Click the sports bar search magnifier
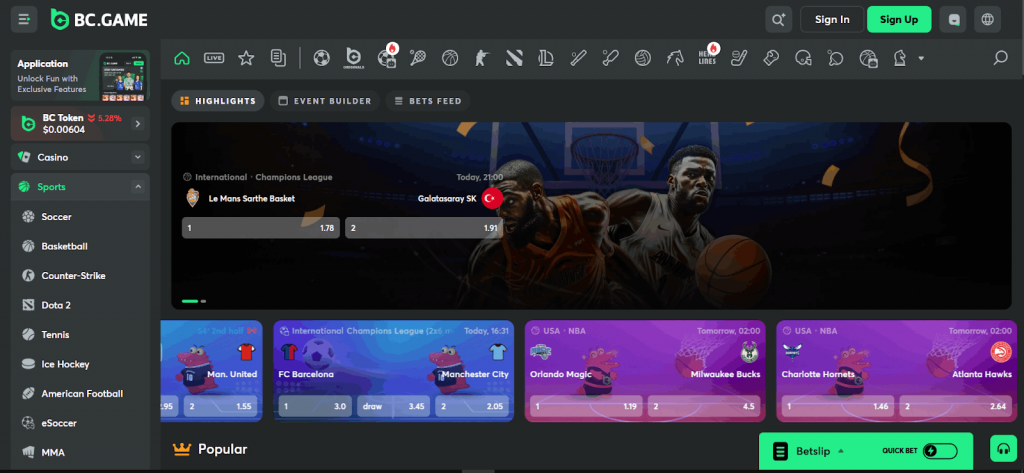Image resolution: width=1024 pixels, height=473 pixels. pos(999,58)
